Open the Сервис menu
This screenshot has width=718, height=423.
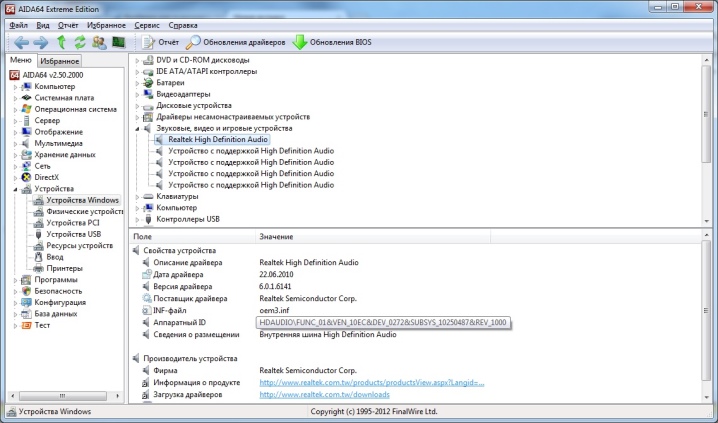click(x=147, y=25)
